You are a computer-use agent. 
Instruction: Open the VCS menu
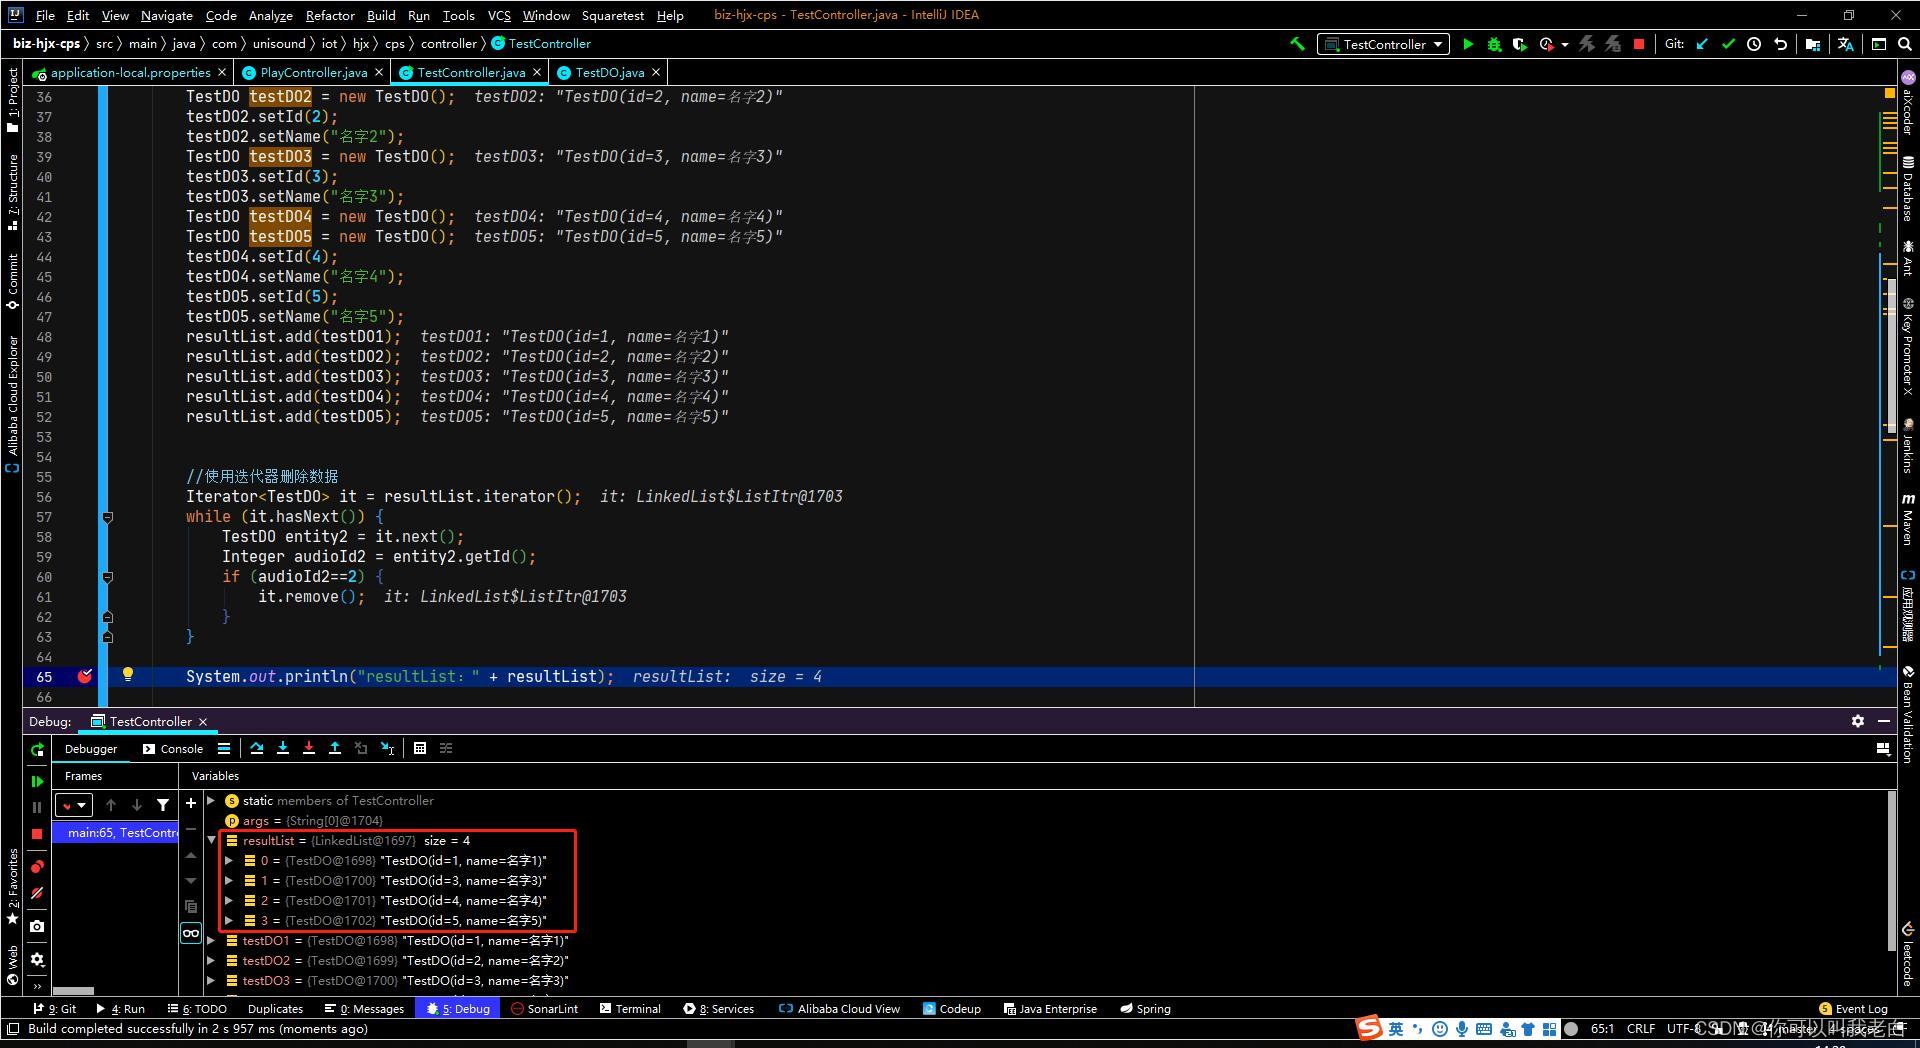coord(499,15)
